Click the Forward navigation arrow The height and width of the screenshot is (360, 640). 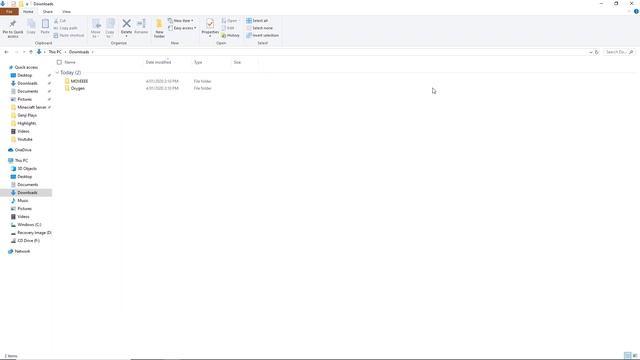16,52
